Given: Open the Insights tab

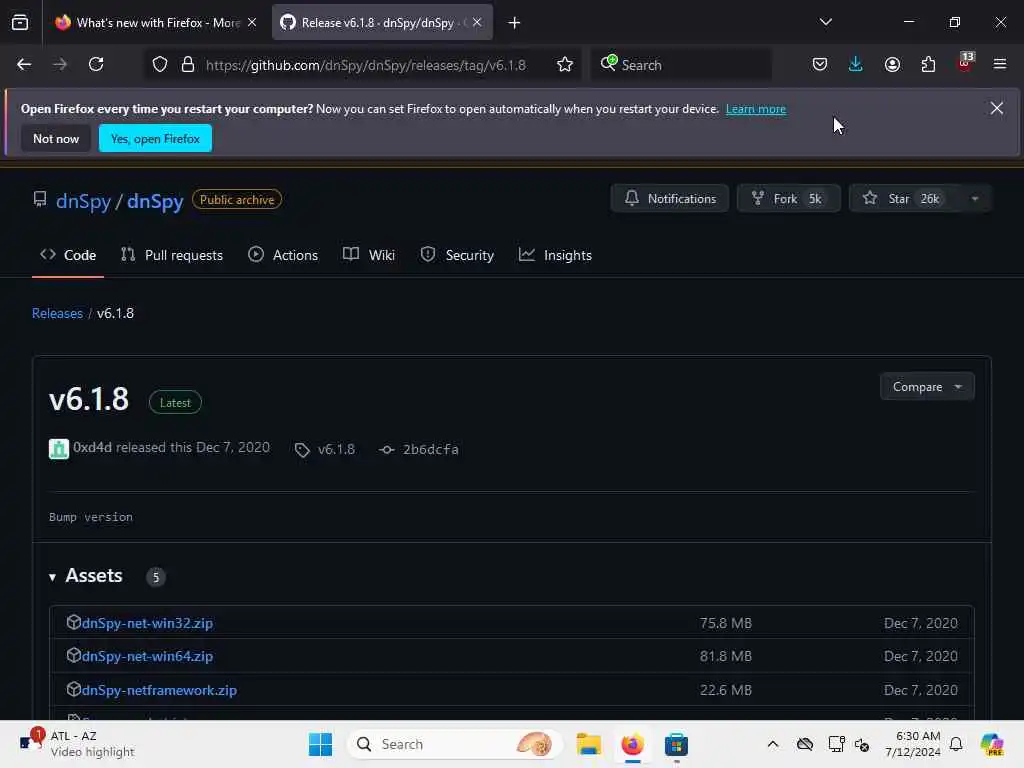Looking at the screenshot, I should click(555, 255).
